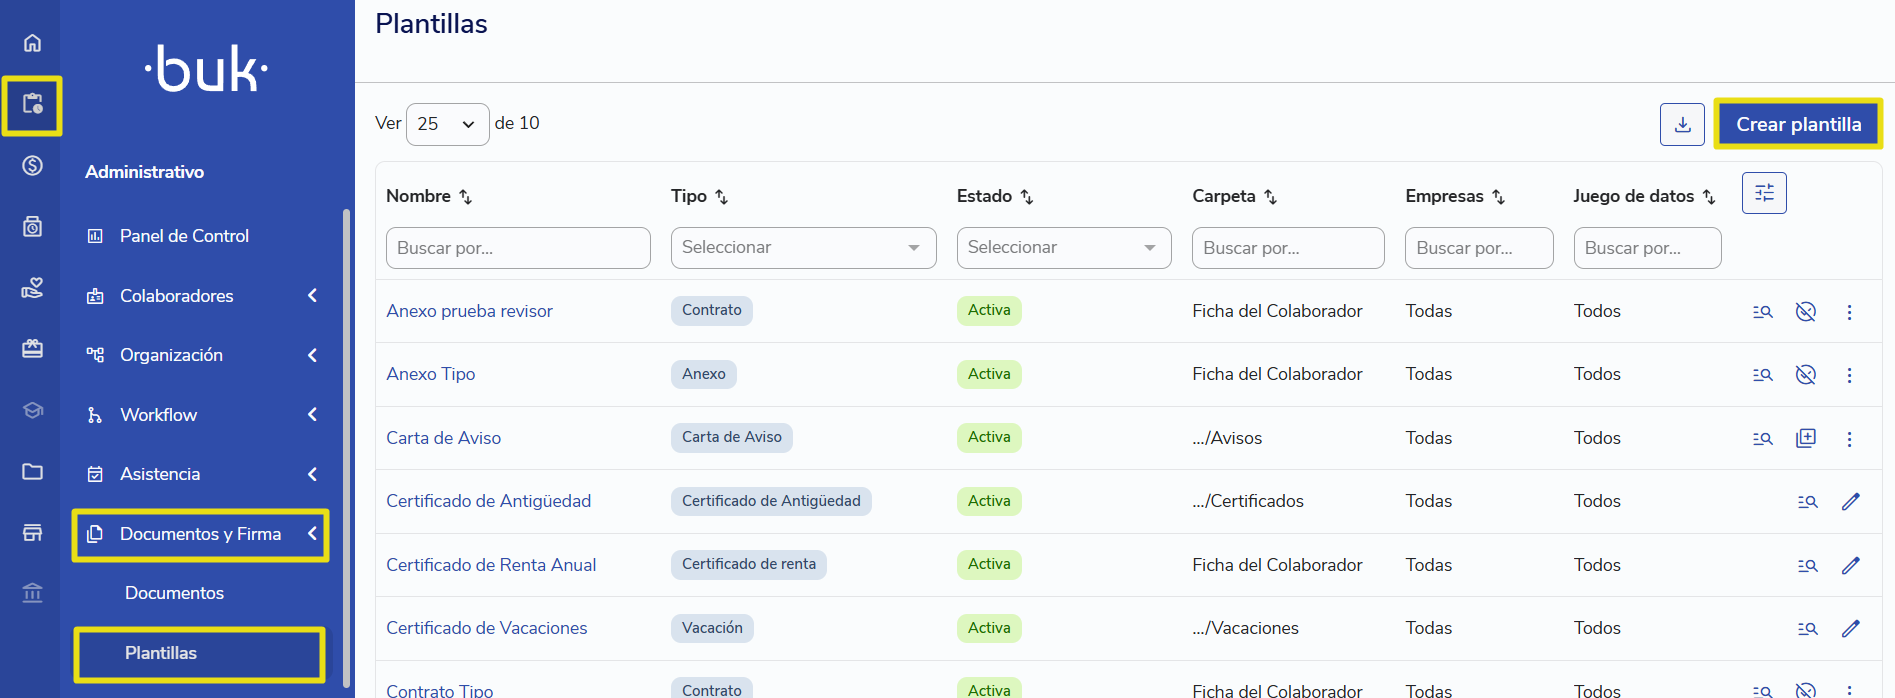Download the templates list with the download icon
This screenshot has width=1895, height=698.
pos(1682,124)
